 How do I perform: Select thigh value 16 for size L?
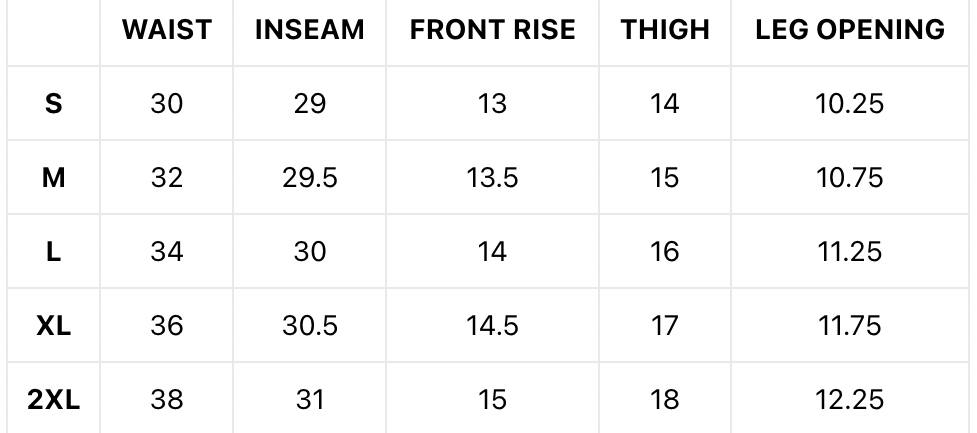click(665, 252)
